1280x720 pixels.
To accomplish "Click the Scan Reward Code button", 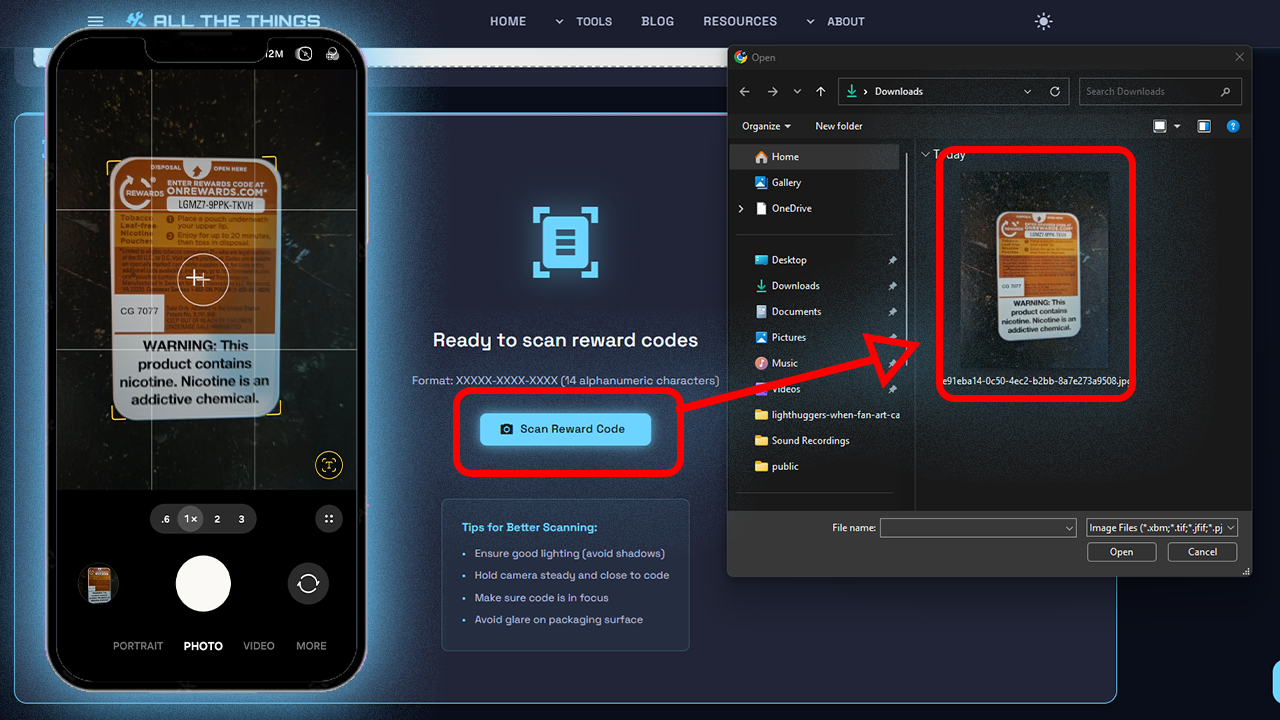I will tap(565, 429).
